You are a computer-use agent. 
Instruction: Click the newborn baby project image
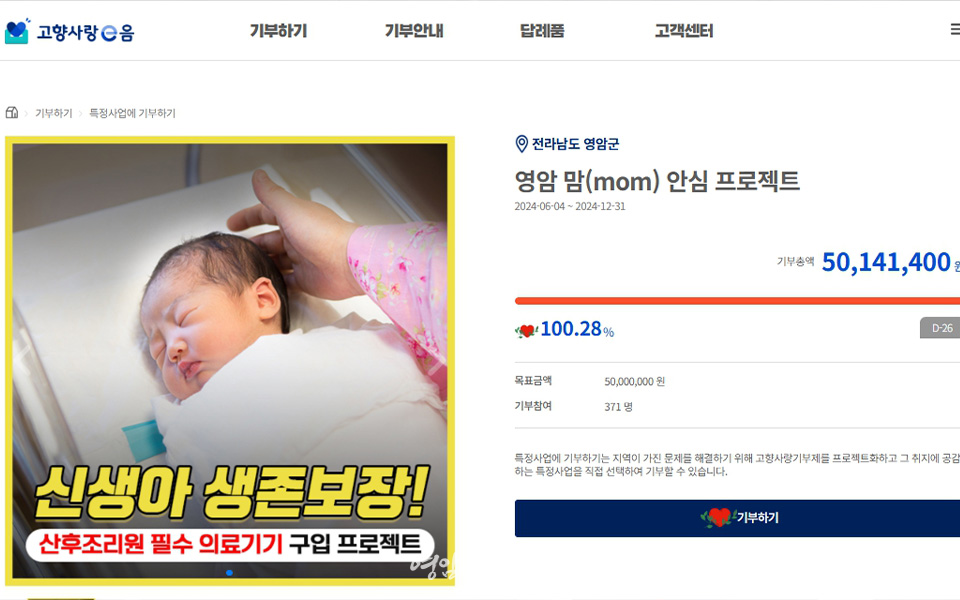pyautogui.click(x=230, y=361)
